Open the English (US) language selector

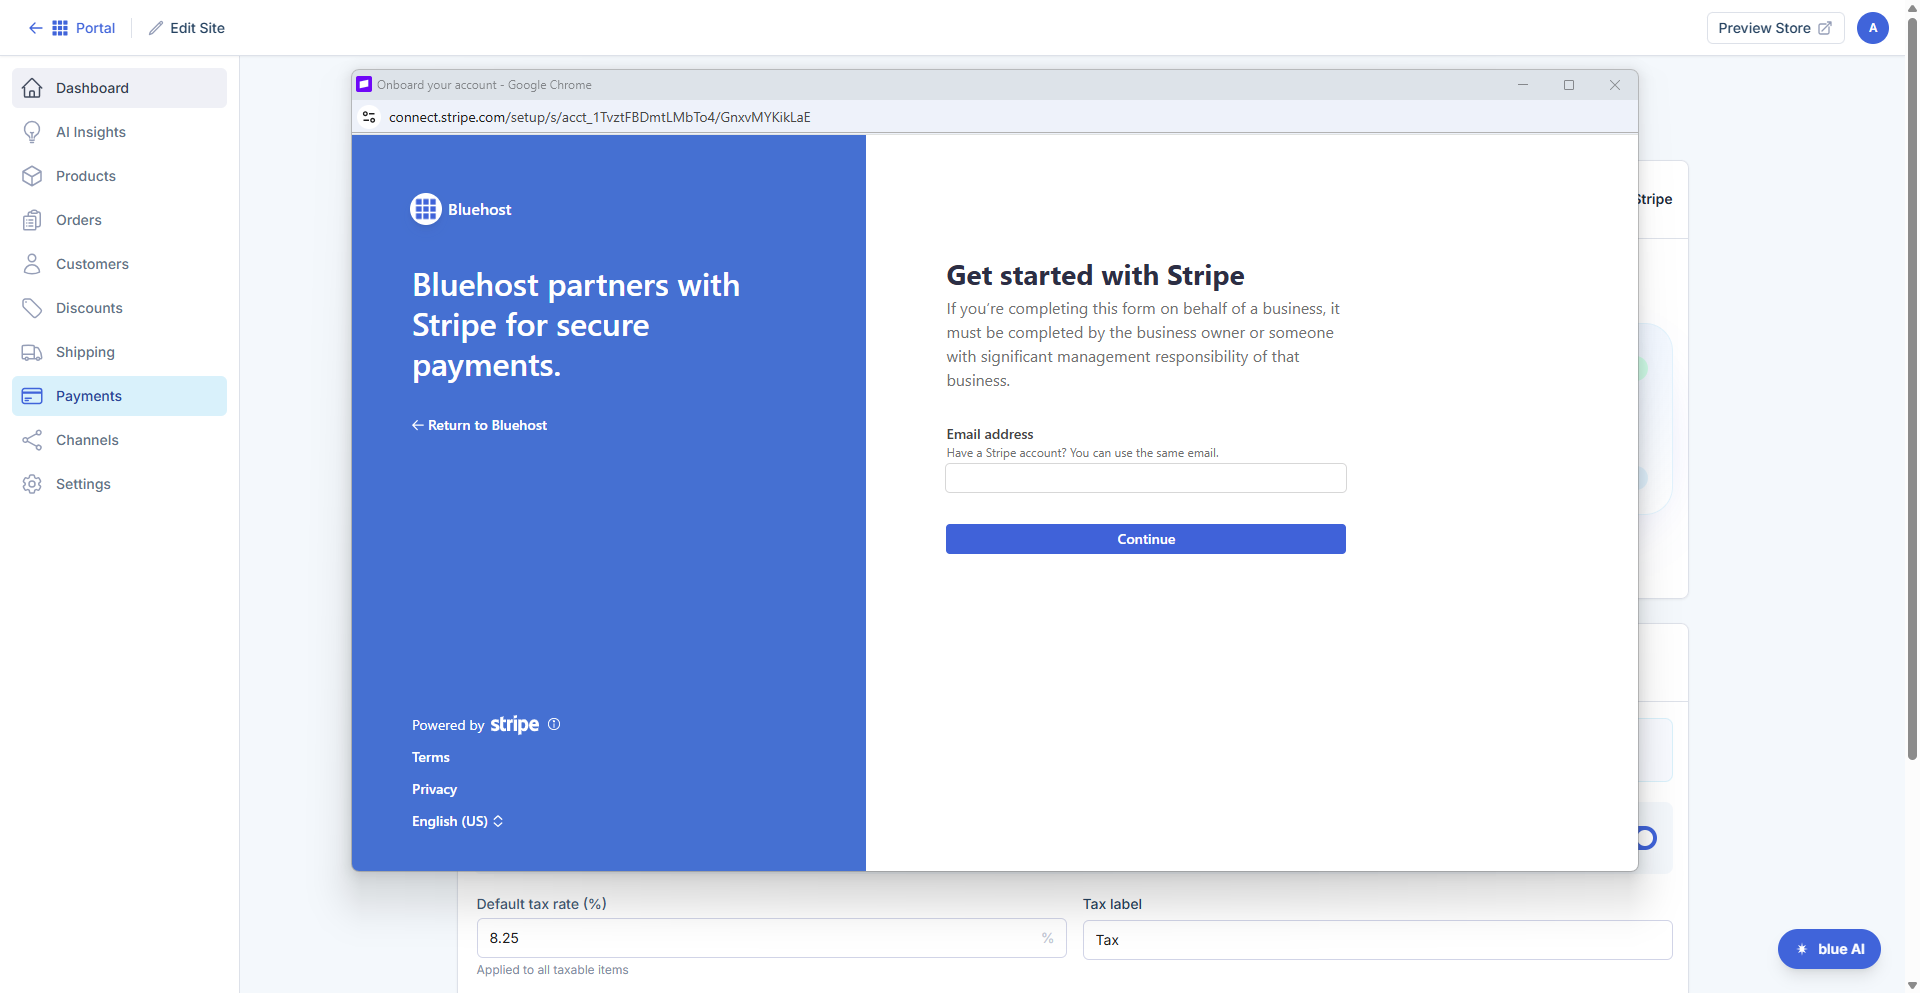[x=457, y=821]
